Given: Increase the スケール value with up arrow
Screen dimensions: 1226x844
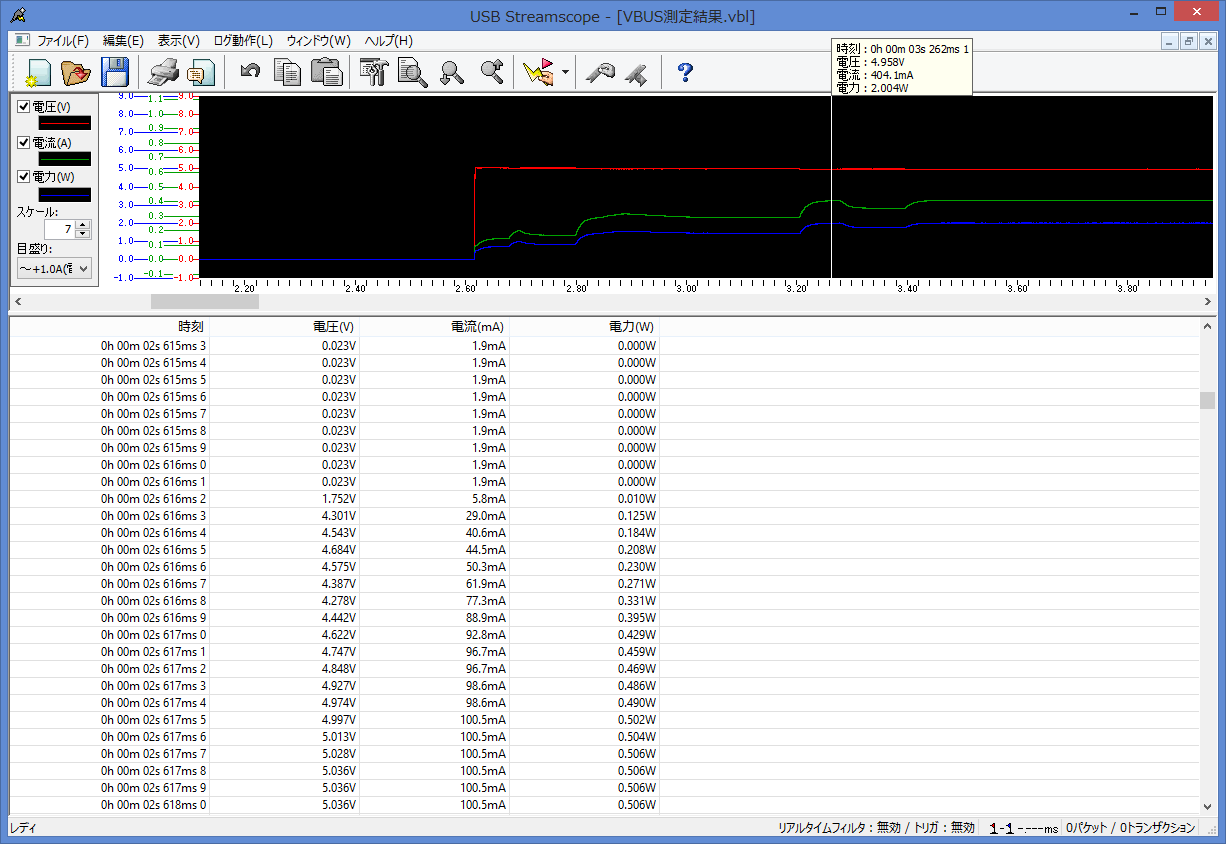Looking at the screenshot, I should click(83, 225).
